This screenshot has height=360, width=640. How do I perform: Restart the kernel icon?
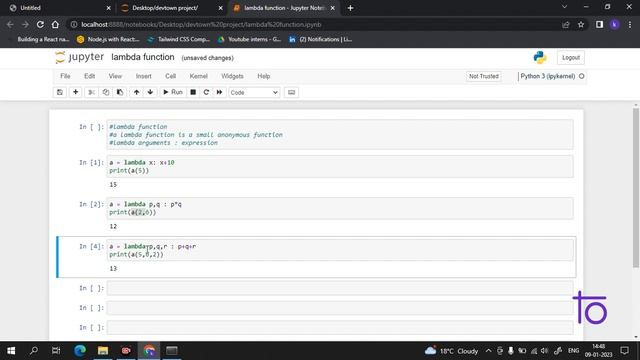pyautogui.click(x=206, y=92)
